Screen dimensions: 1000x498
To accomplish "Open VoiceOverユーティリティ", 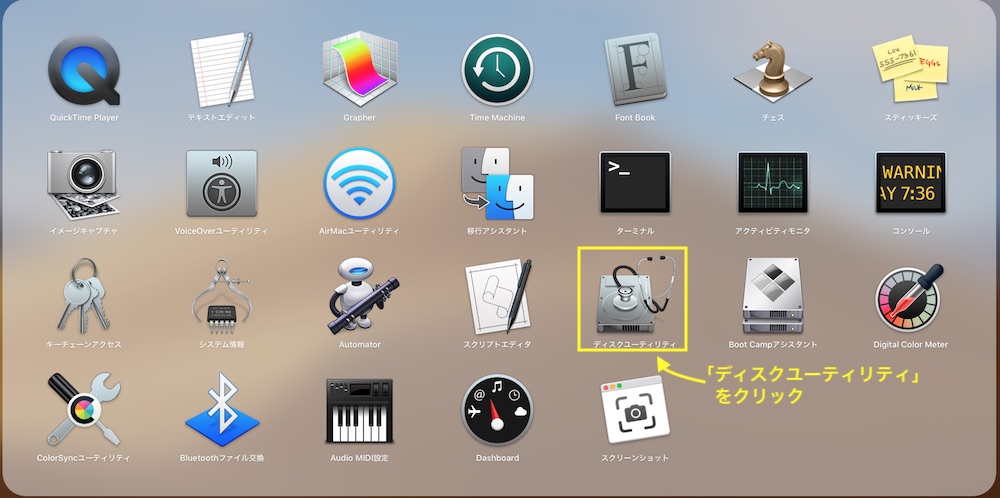I will [221, 184].
